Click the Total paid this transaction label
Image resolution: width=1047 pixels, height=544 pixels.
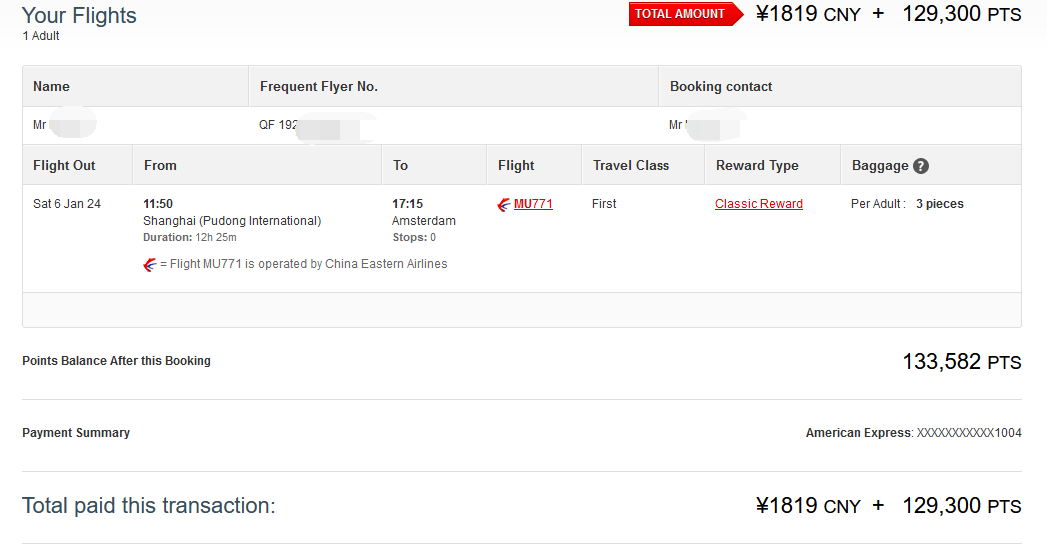[x=148, y=506]
